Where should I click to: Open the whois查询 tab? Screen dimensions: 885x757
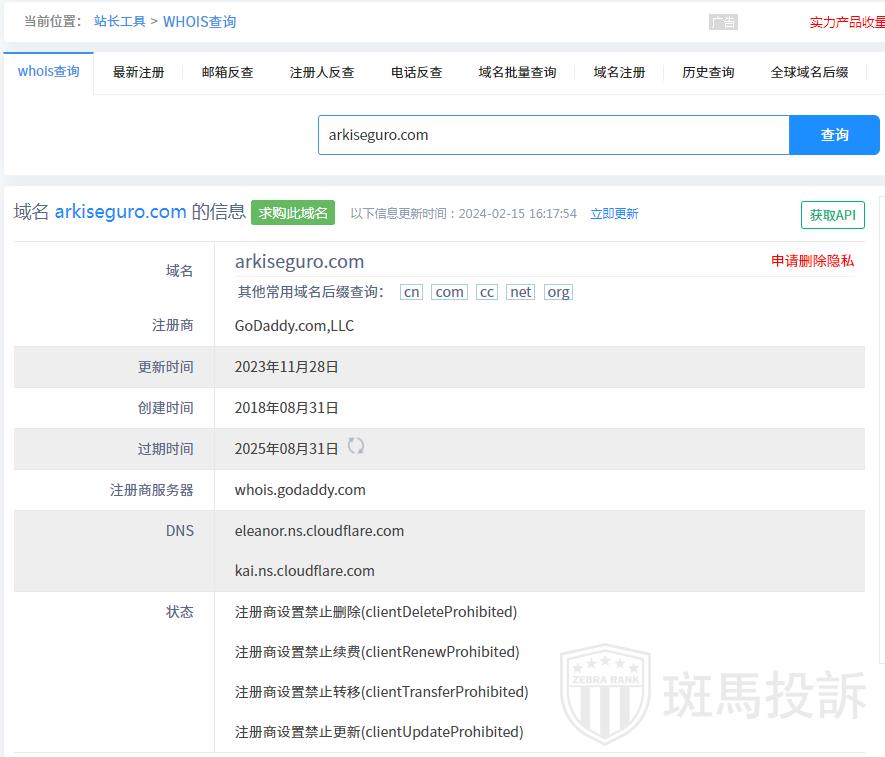(48, 72)
